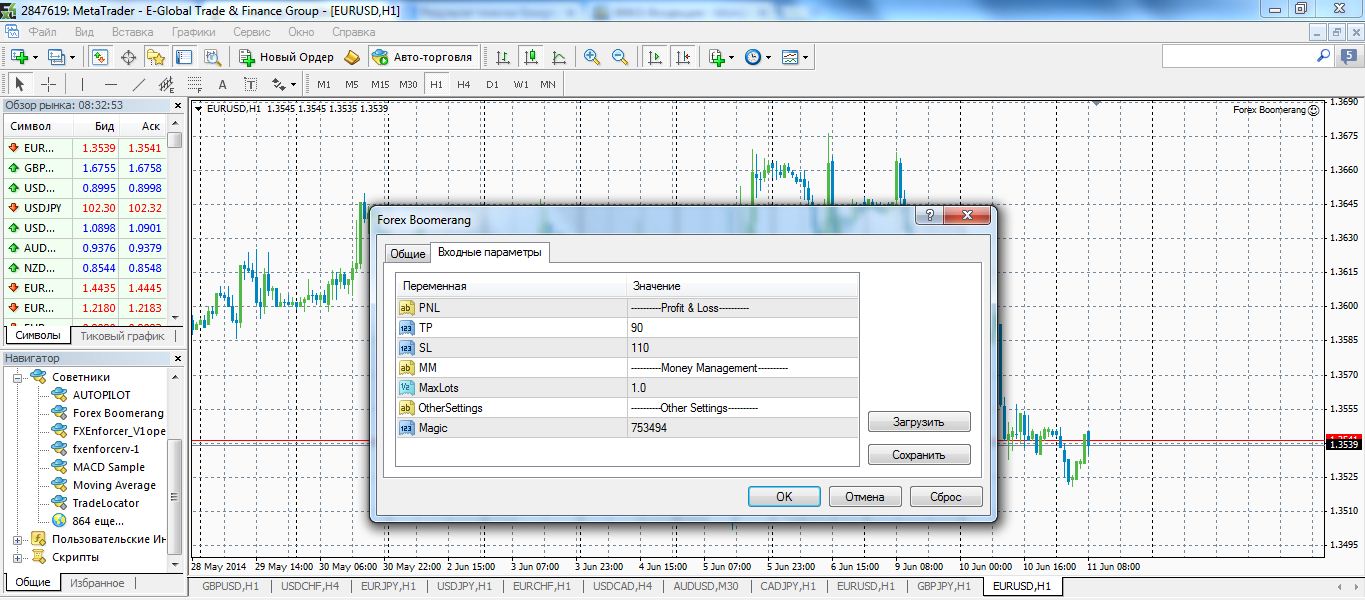Click the Сохранить button
The width and height of the screenshot is (1365, 600).
coord(919,455)
